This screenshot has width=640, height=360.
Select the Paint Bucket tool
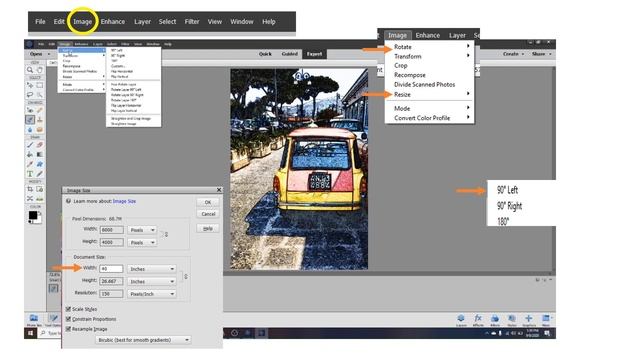30,155
